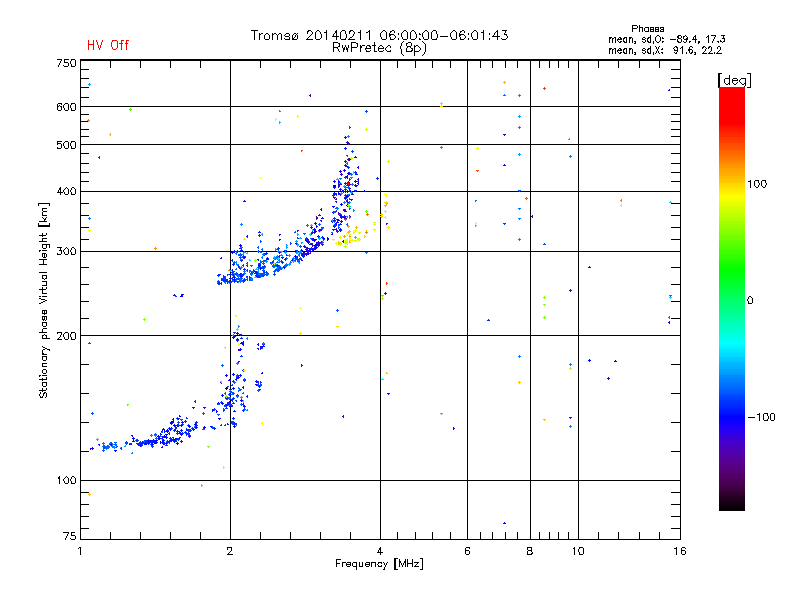Viewport: 800px width, 600px height.
Task: Click the x-axis label 'Frequency [MHz]'
Action: pos(379,564)
